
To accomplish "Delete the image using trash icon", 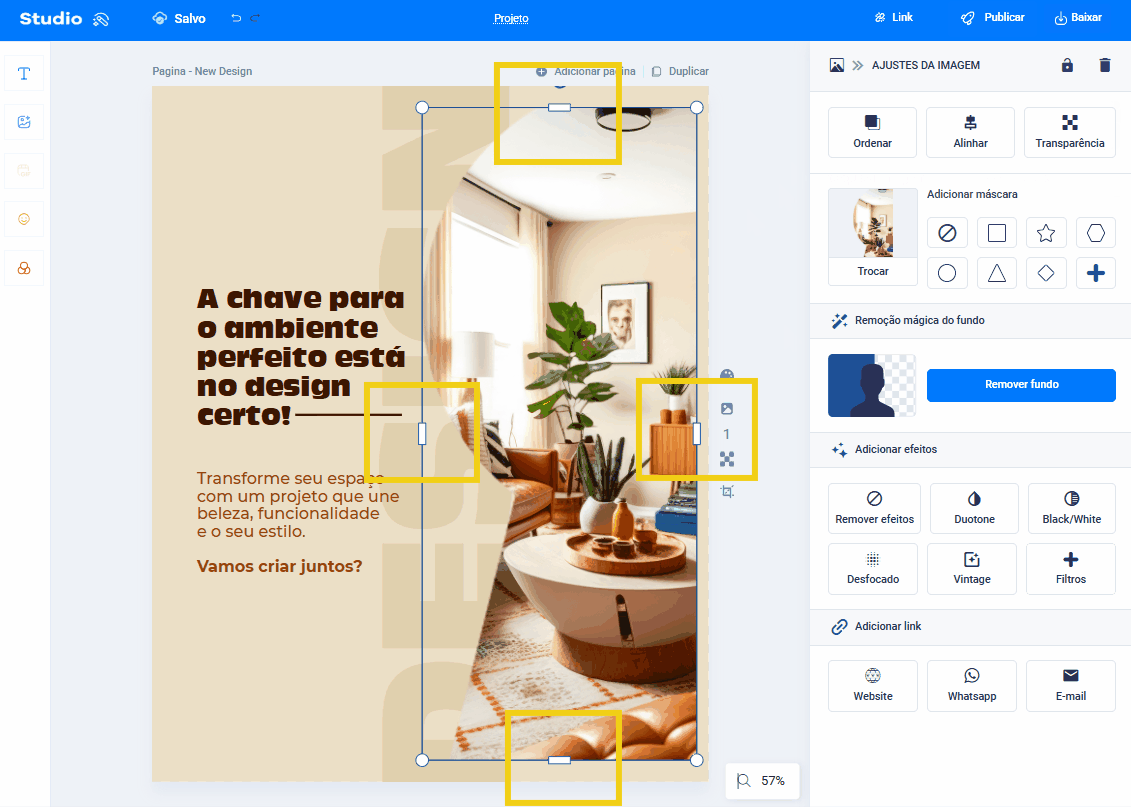I will coord(1104,65).
